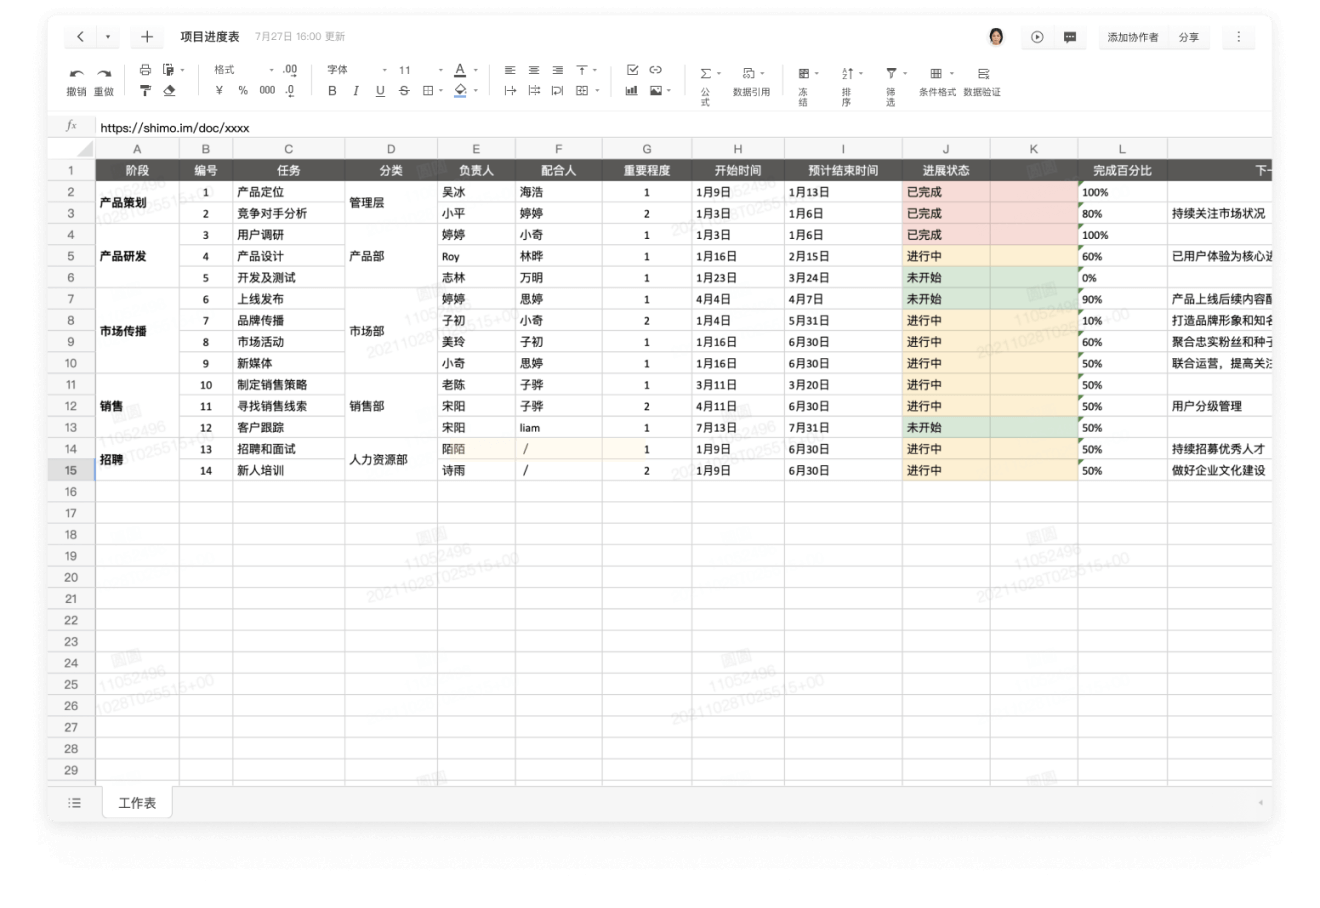Open dropdown arrow next to back button
This screenshot has height=908, width=1320.
tap(107, 37)
